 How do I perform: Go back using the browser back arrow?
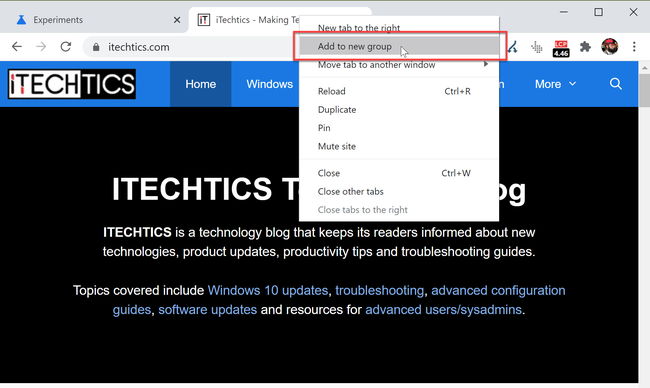17,46
